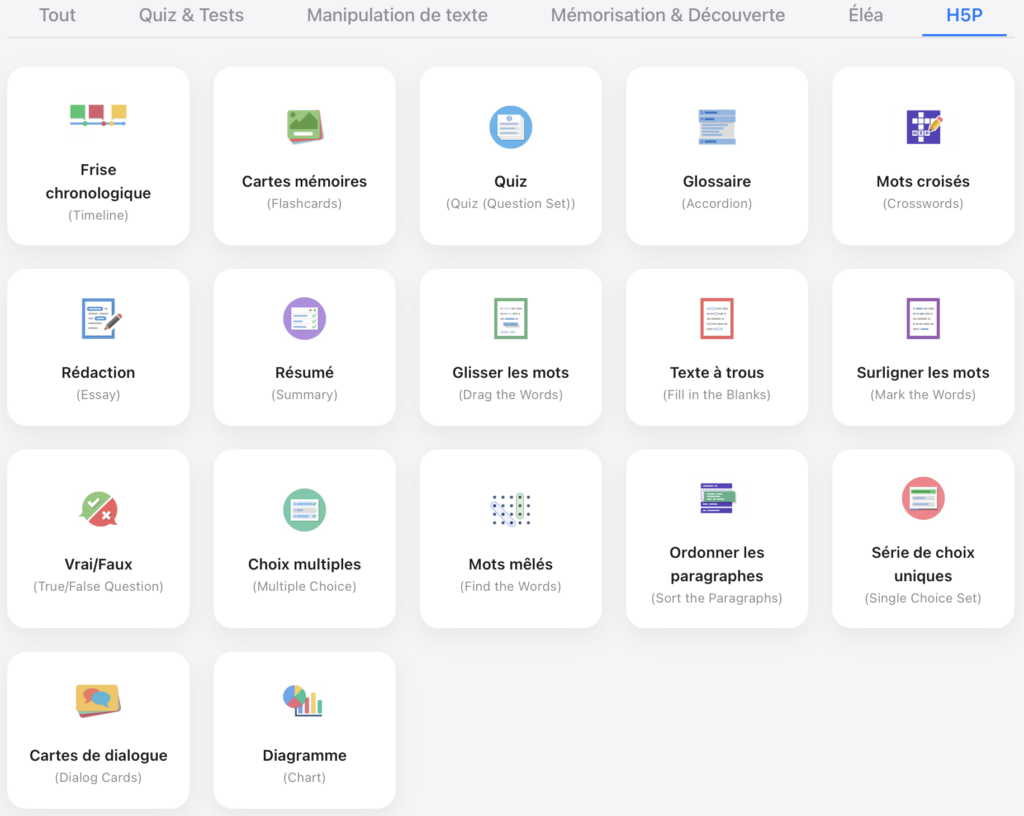Choose the Choix multiples label
The height and width of the screenshot is (816, 1024).
tap(304, 564)
